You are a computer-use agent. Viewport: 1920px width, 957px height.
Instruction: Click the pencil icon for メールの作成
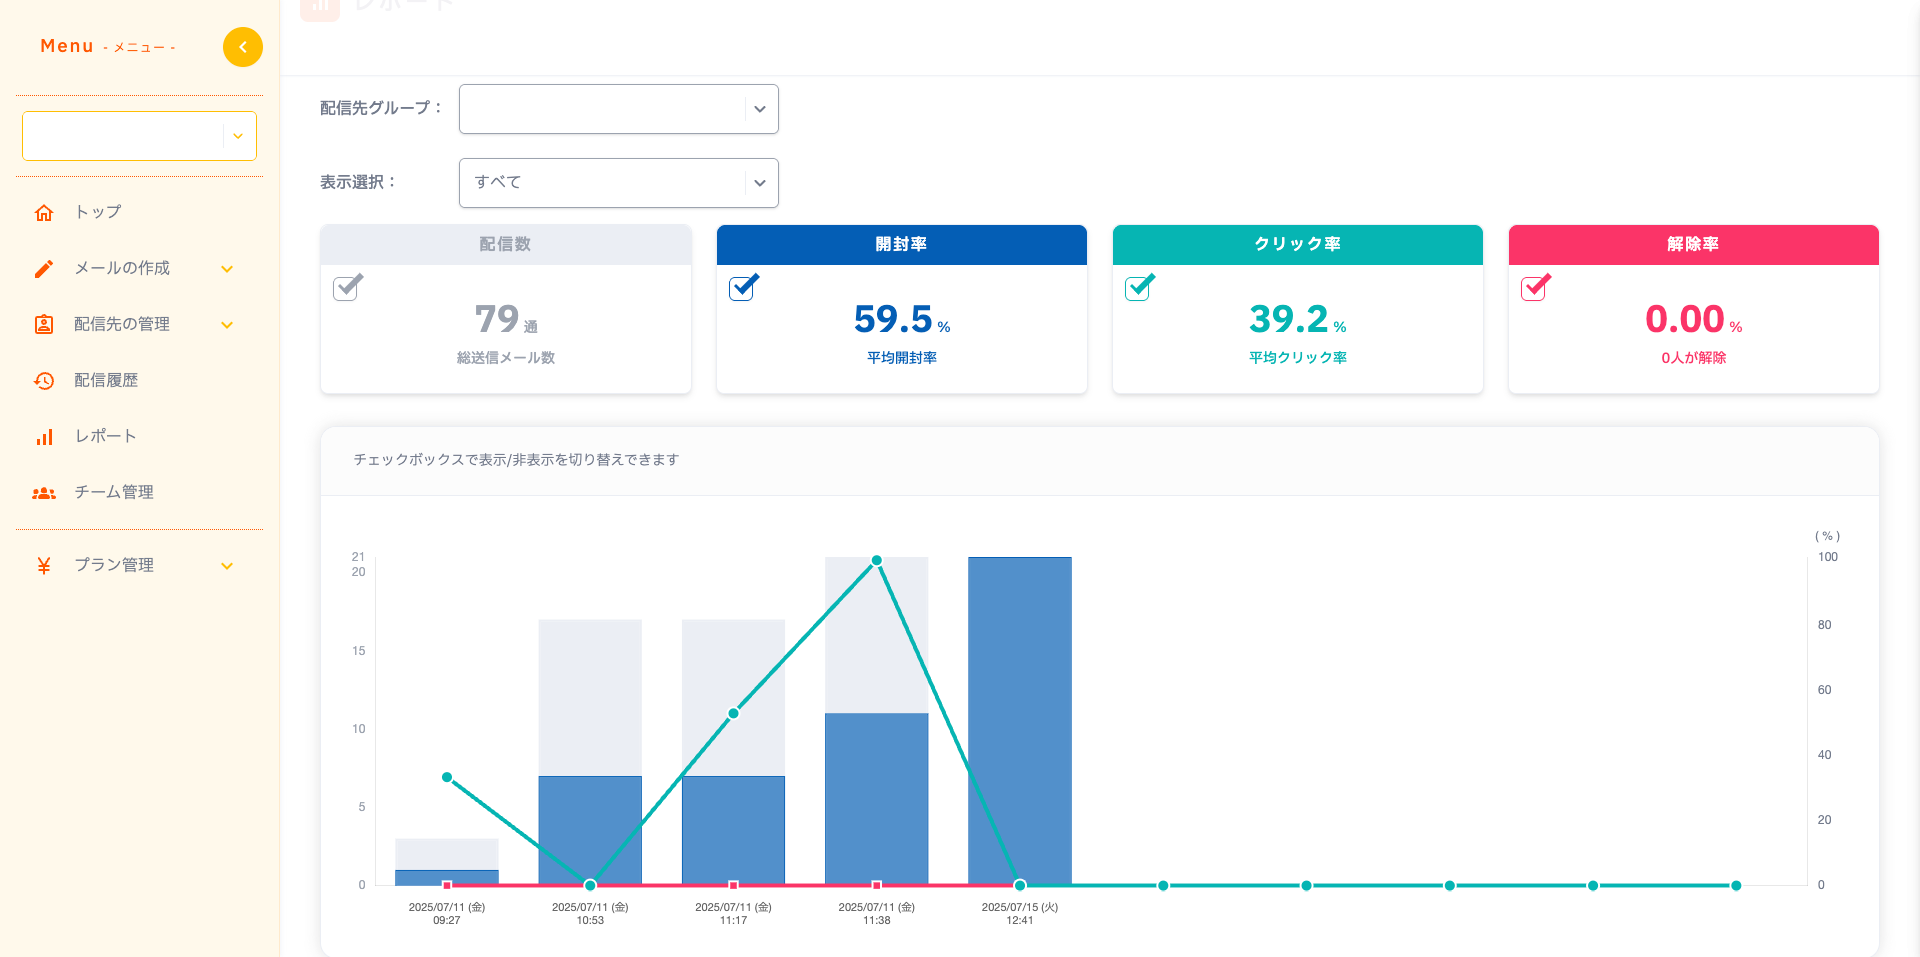tap(44, 269)
